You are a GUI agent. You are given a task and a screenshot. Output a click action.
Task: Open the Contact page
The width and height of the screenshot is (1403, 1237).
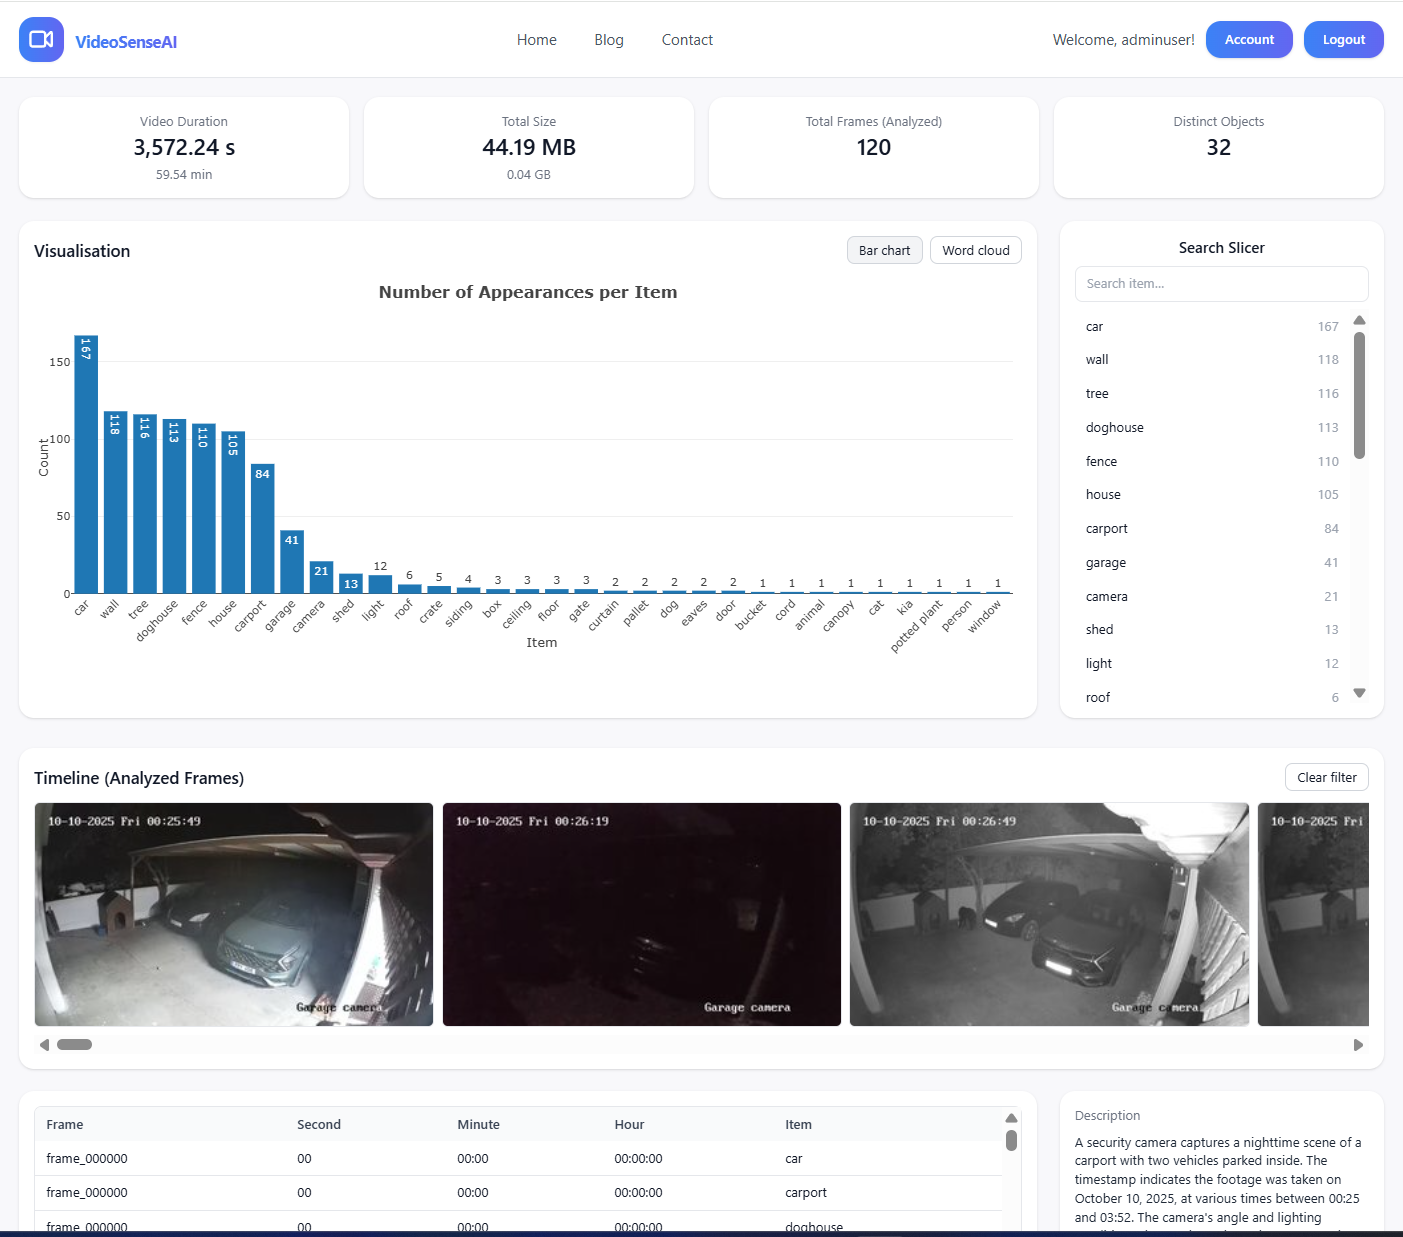687,40
